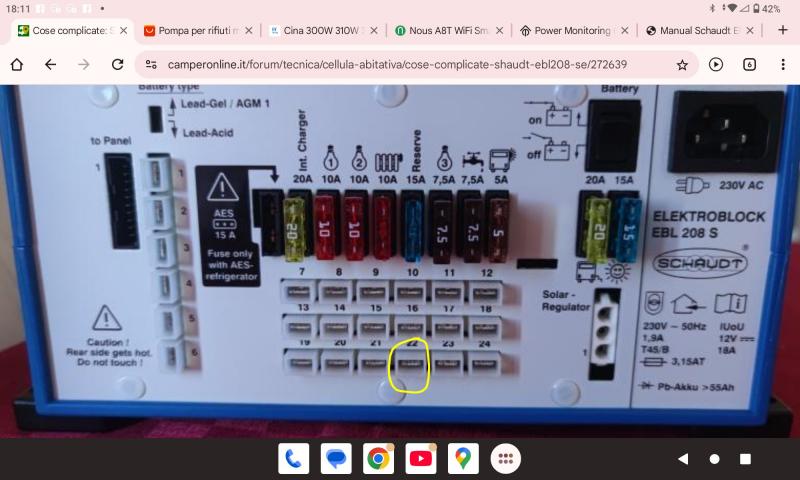This screenshot has width=800, height=480.
Task: Tap the play media button in toolbar
Action: point(716,64)
